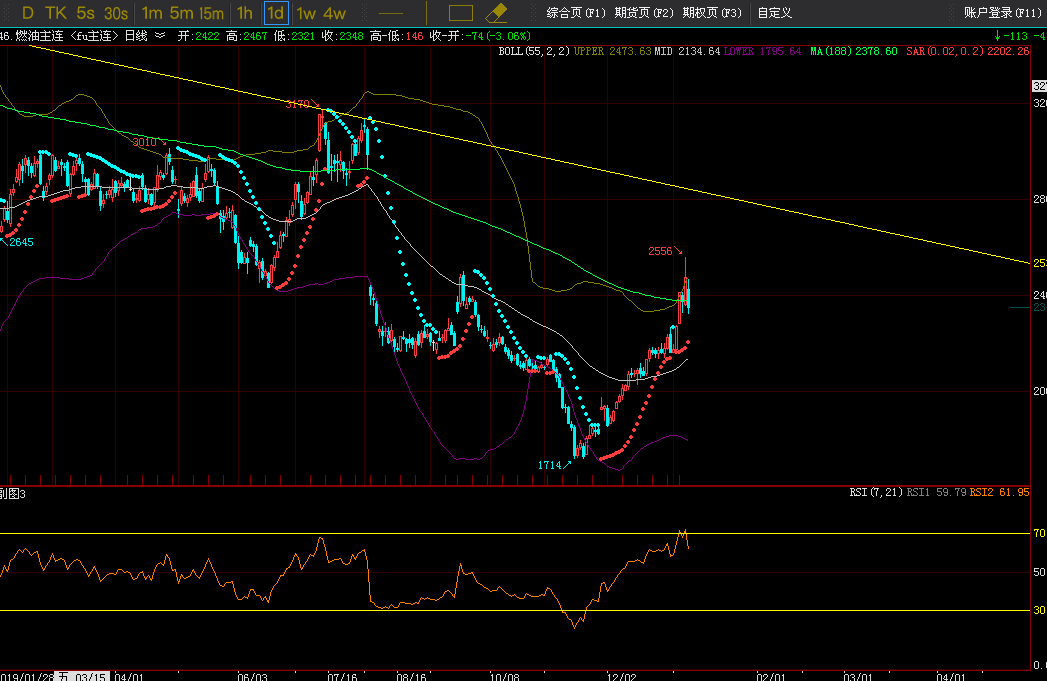1047x681 pixels.
Task: Click the 低:2321 low price readout
Action: click(294, 36)
